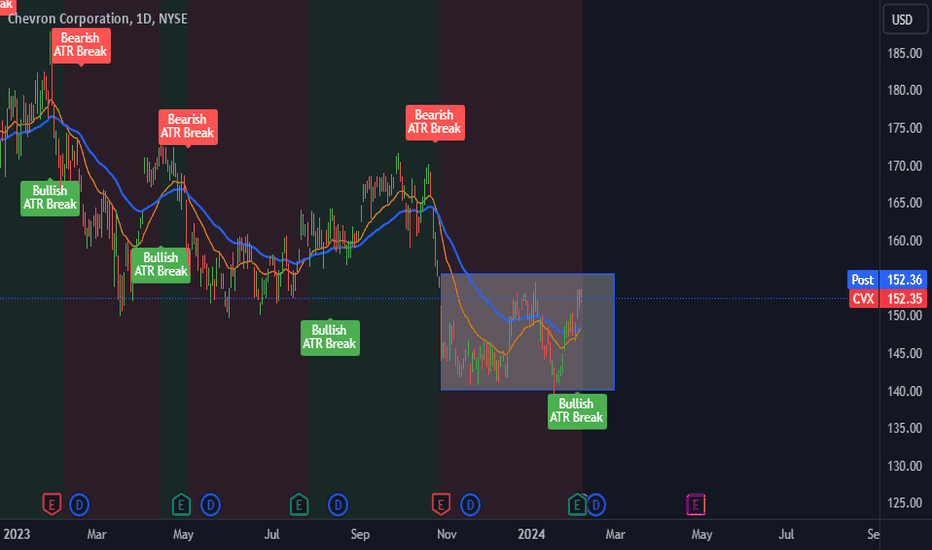Click the 2023 label on time axis
932x550 pixels.
17,534
